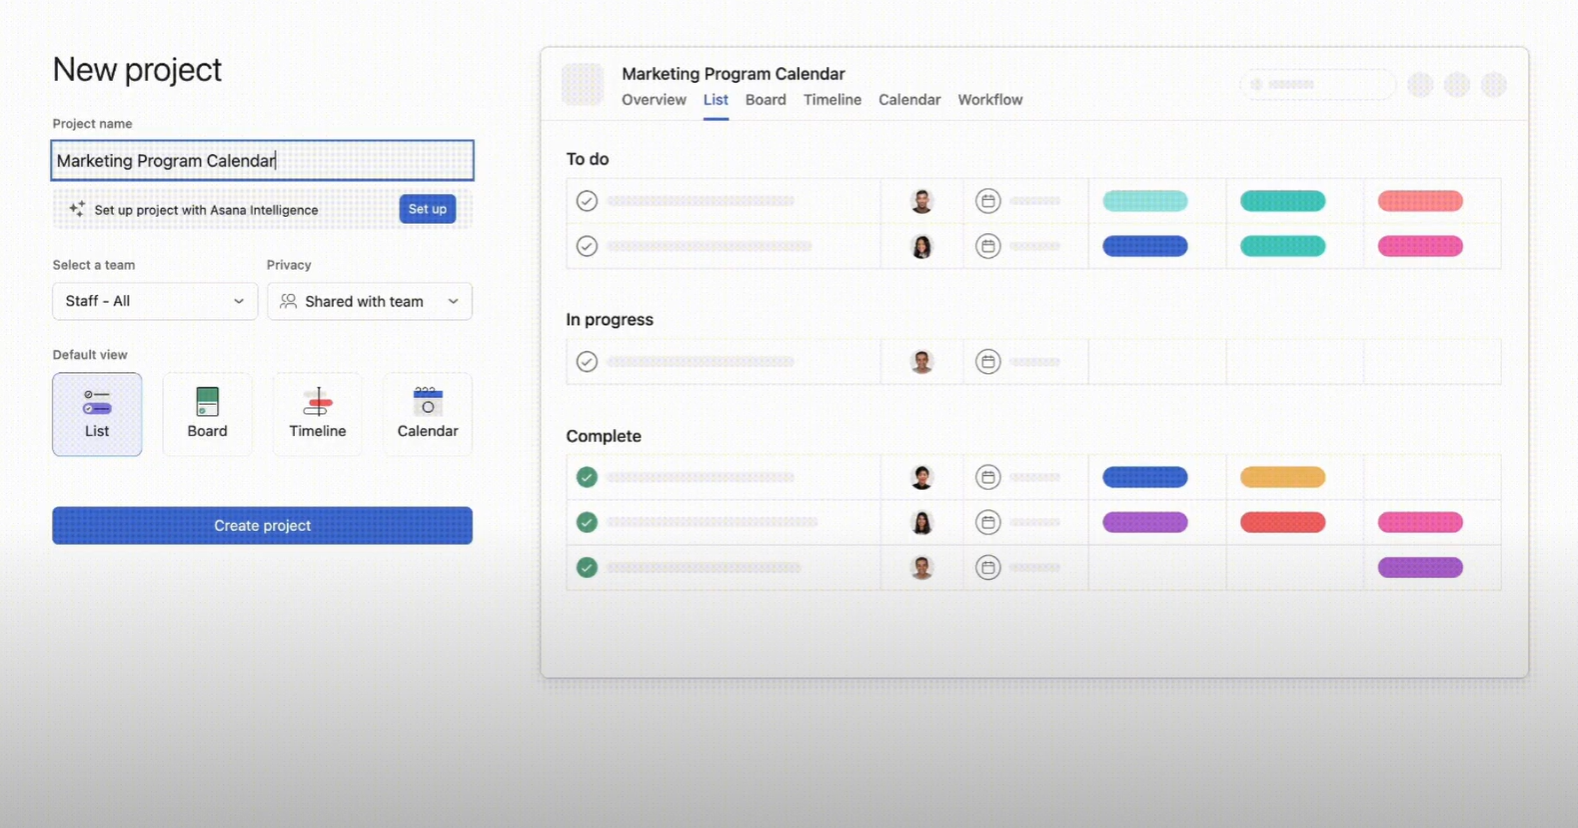Select the List default view
Screen dimensions: 1578x828
[97, 414]
